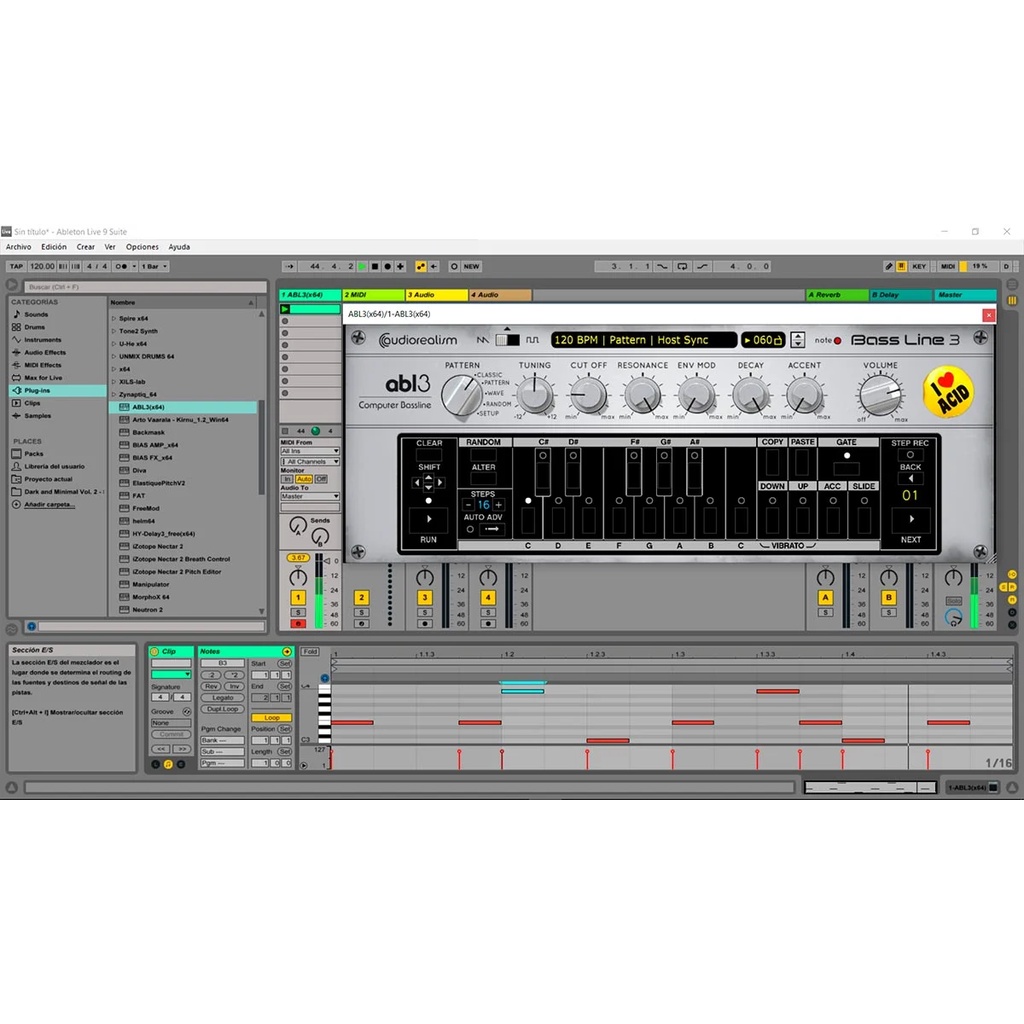
Task: Click the NEXT step arrow in ABL3
Action: click(x=910, y=520)
